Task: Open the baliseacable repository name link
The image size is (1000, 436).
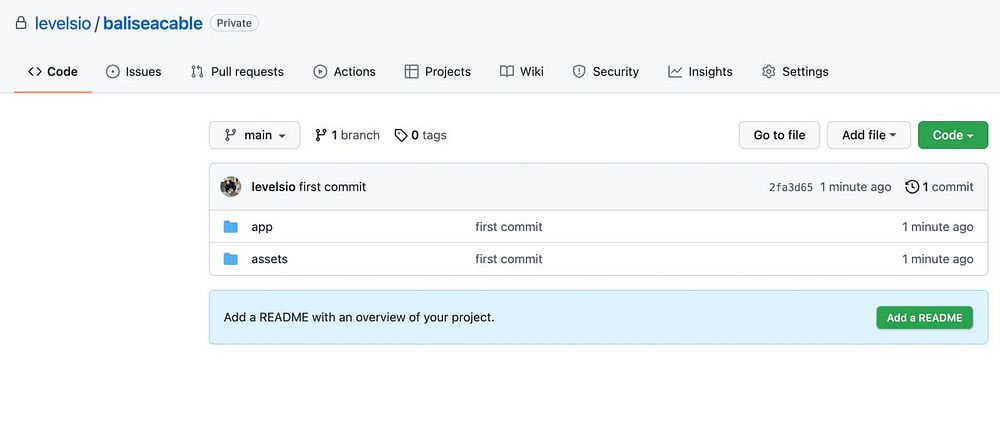Action: (152, 23)
